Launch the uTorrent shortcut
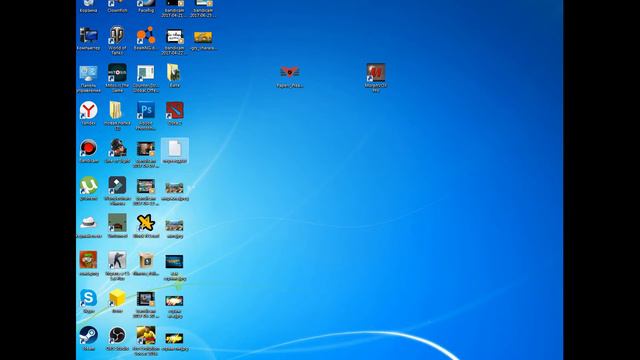The image size is (640, 360). 89,186
